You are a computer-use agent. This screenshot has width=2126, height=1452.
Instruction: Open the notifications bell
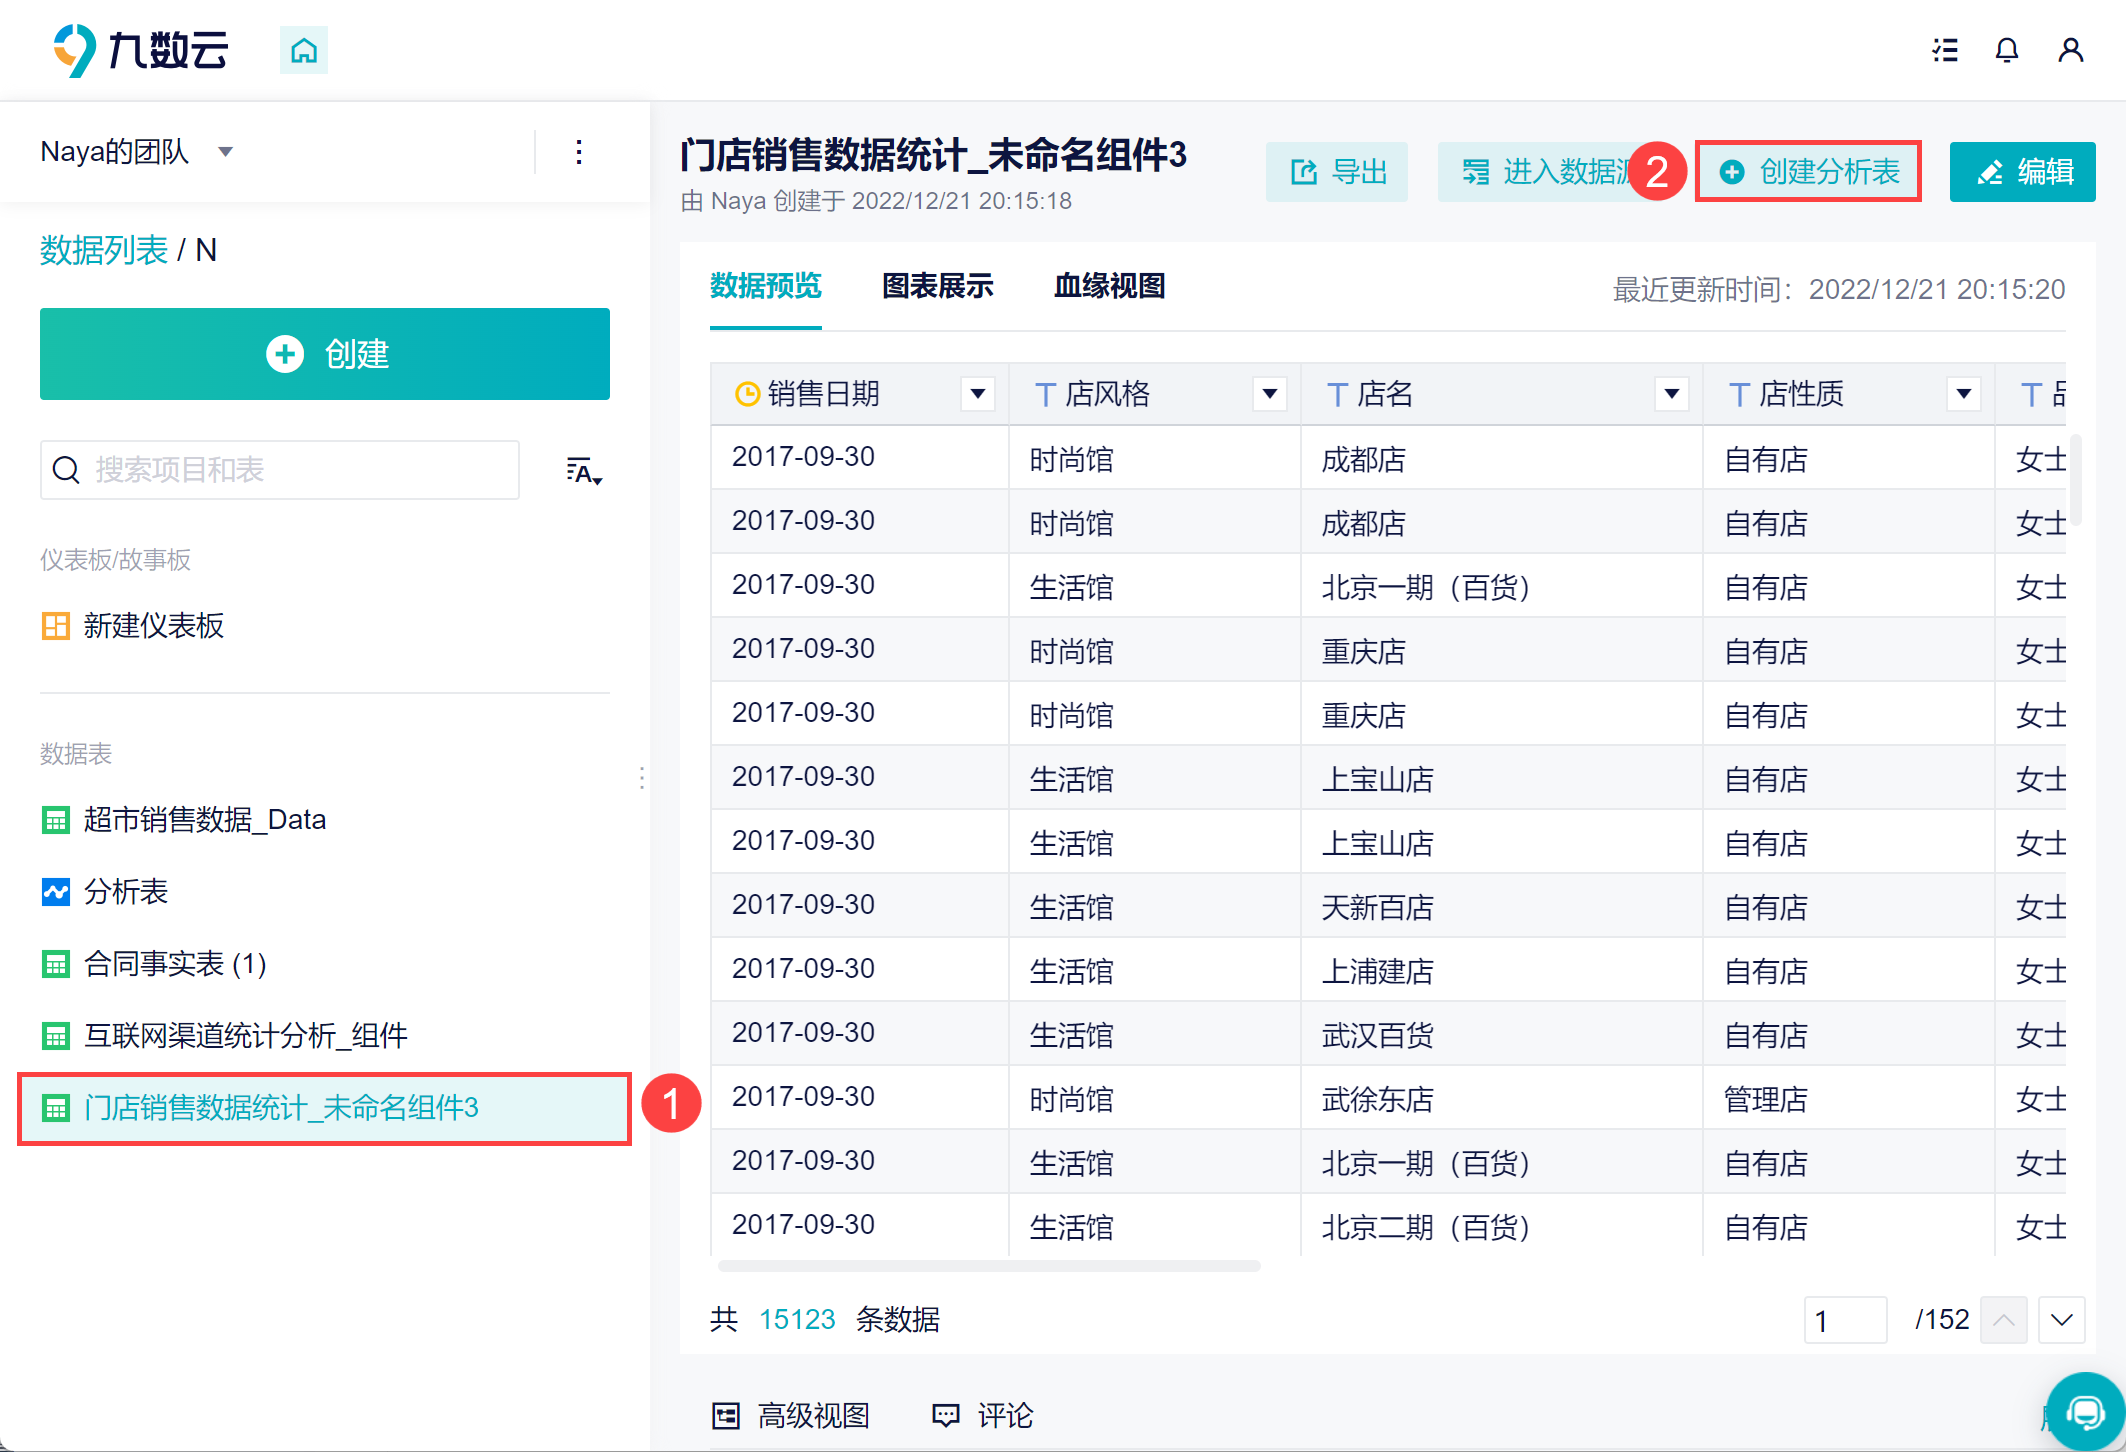click(x=2007, y=50)
